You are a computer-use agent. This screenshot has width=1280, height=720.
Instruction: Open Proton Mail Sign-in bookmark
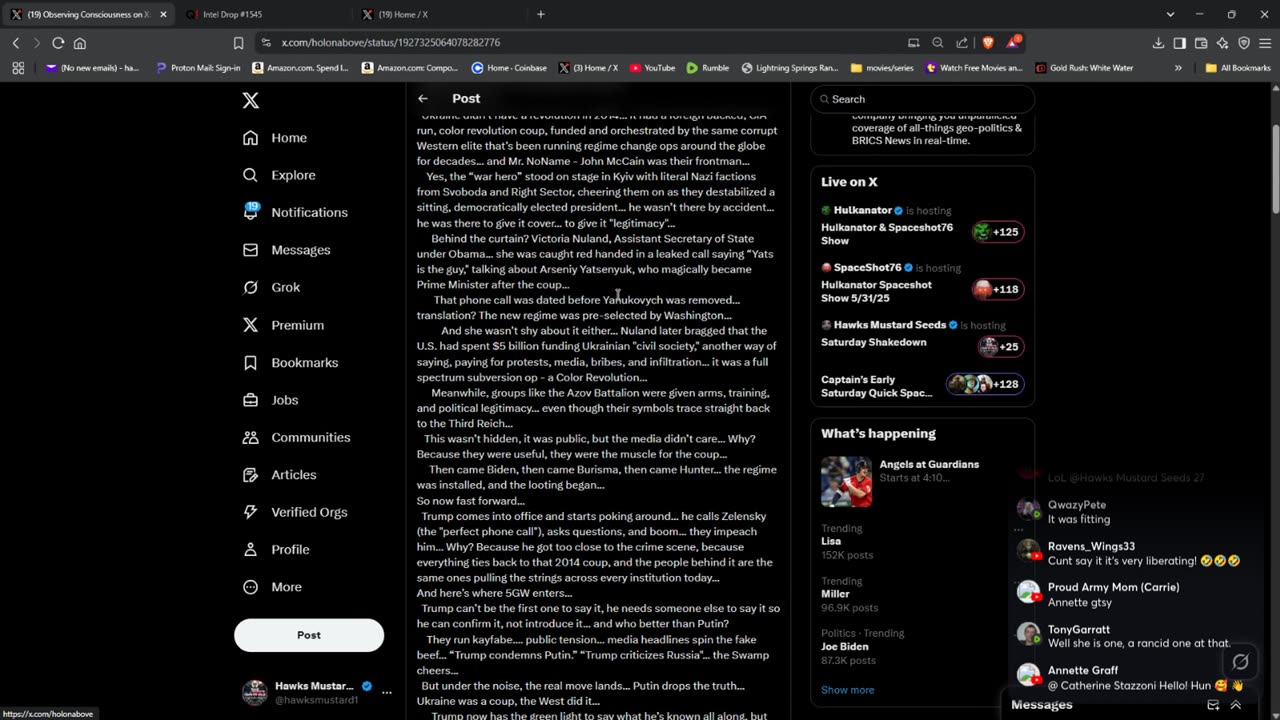[x=198, y=68]
